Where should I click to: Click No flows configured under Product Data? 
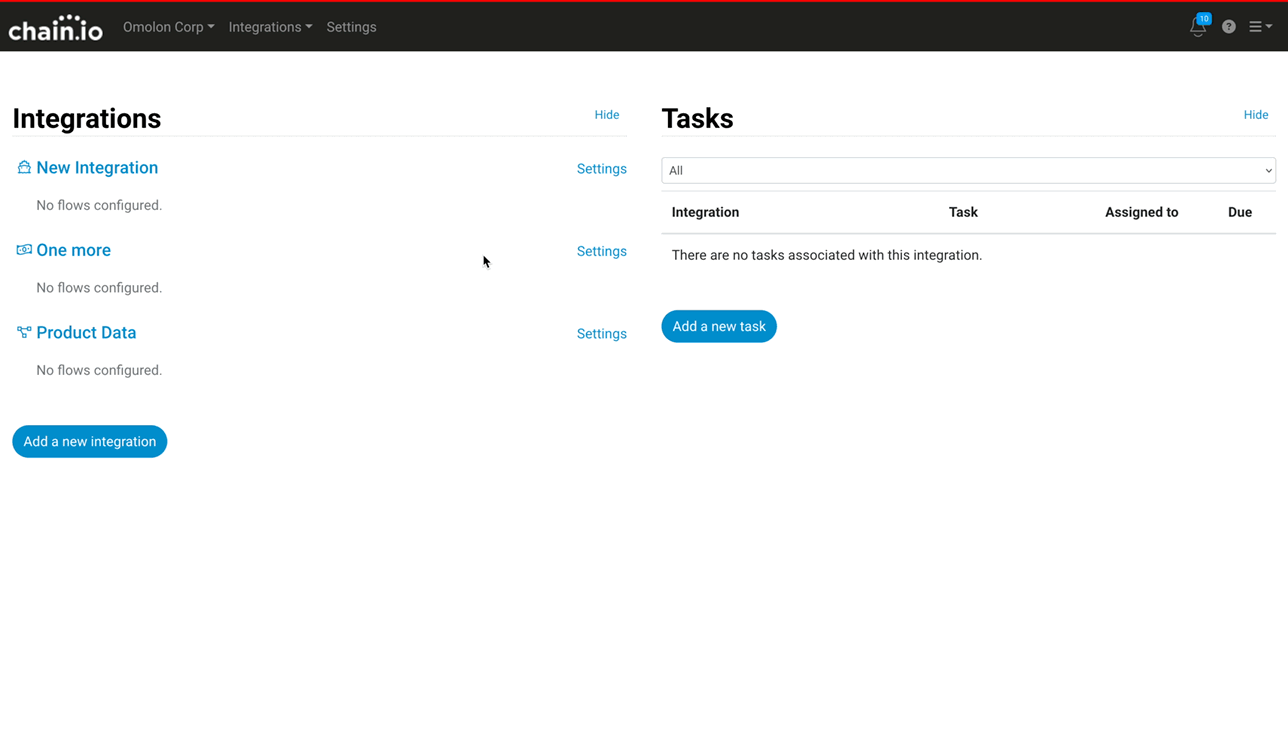pos(99,370)
